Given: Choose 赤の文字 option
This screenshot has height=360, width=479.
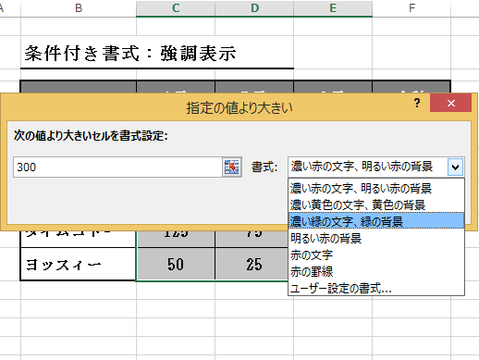Looking at the screenshot, I should pyautogui.click(x=376, y=255).
